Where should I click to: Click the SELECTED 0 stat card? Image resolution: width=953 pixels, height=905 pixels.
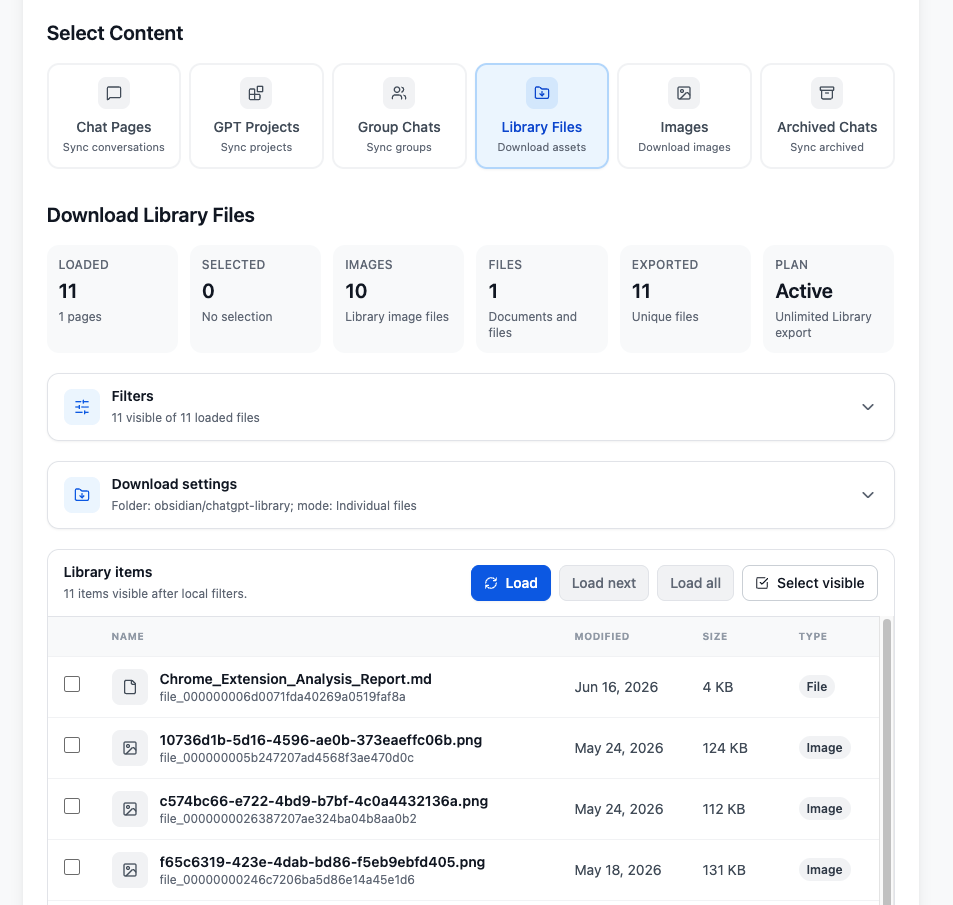point(255,298)
